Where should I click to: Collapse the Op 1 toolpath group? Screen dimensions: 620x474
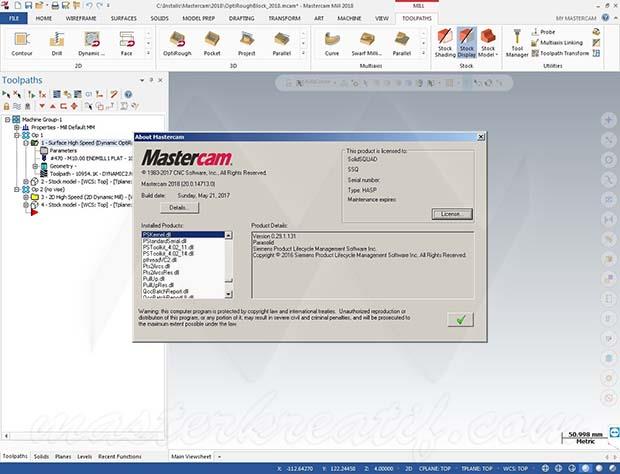coord(17,135)
